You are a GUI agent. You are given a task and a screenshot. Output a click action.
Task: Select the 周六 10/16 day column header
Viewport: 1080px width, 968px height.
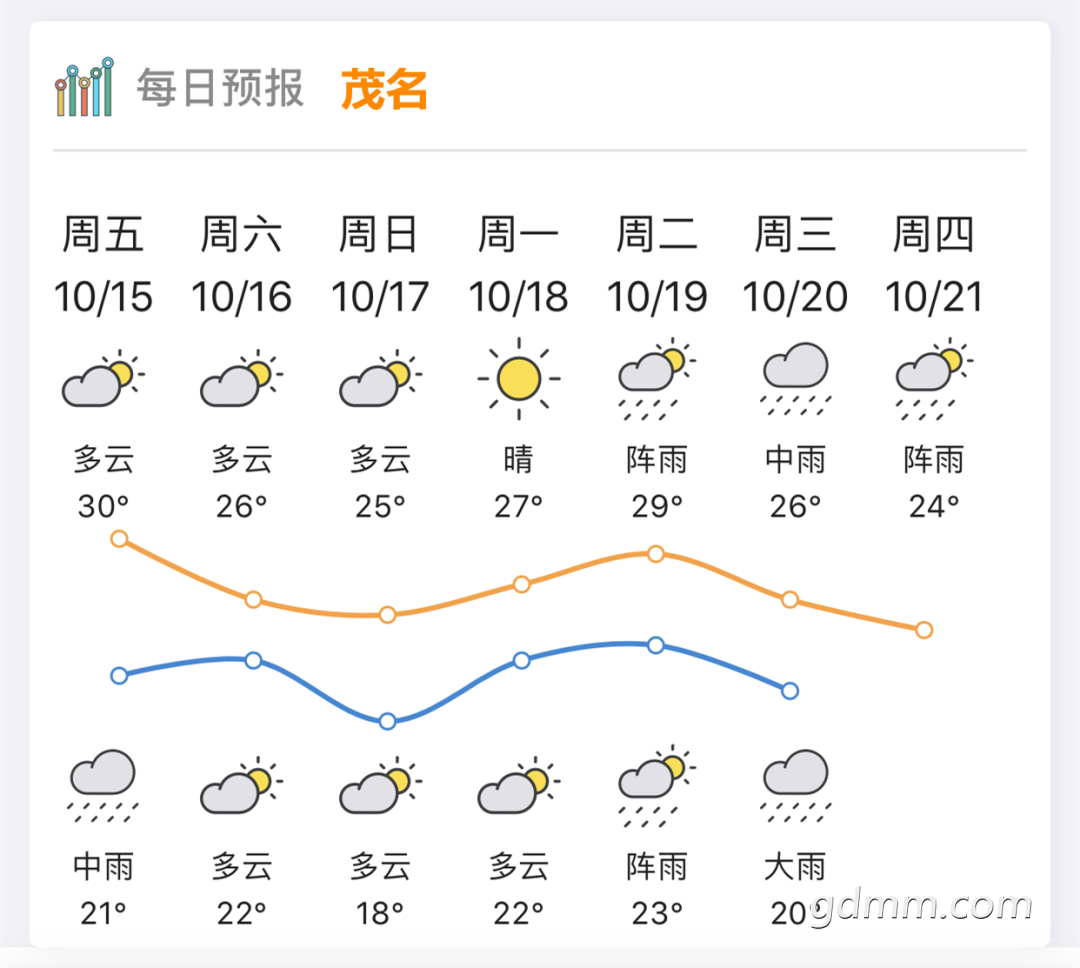point(242,265)
